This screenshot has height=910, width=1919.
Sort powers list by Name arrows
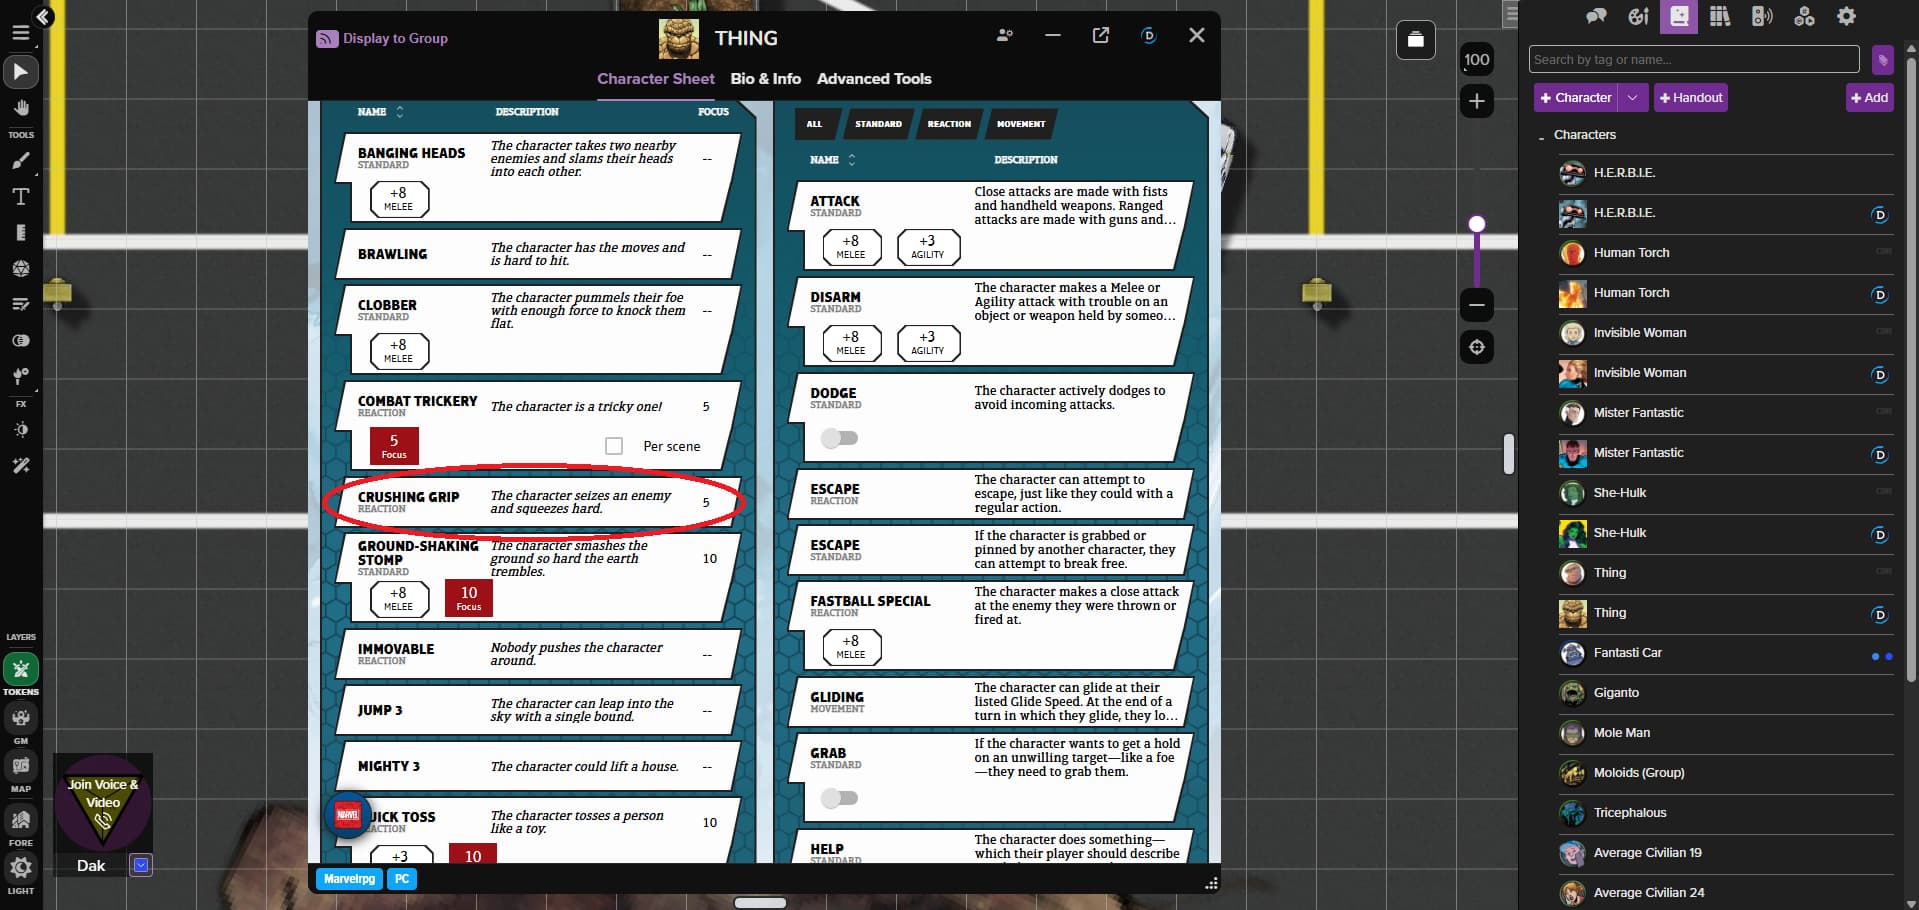[400, 112]
